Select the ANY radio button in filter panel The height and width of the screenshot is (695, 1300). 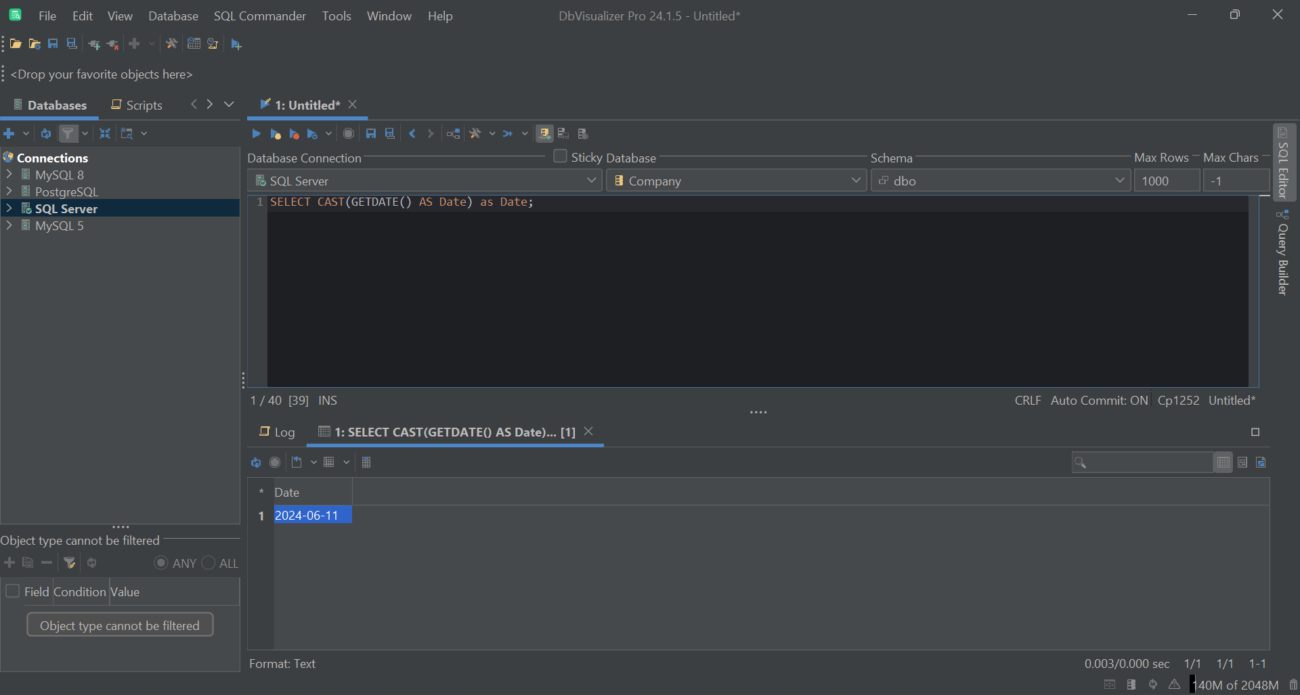pos(162,563)
